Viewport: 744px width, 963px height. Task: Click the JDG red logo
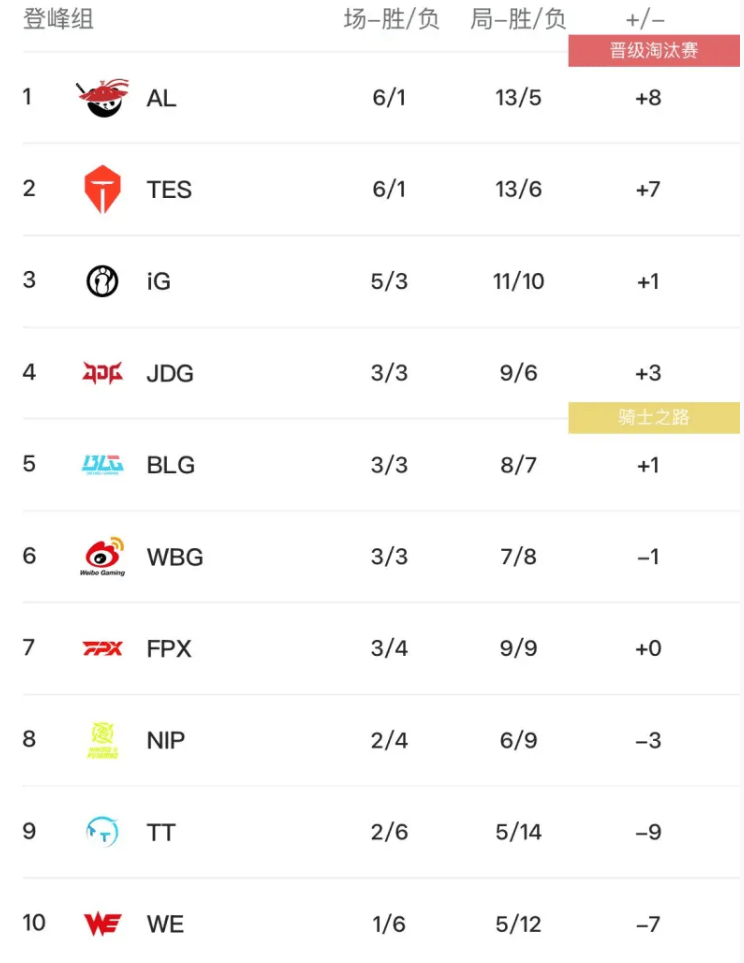tap(103, 373)
